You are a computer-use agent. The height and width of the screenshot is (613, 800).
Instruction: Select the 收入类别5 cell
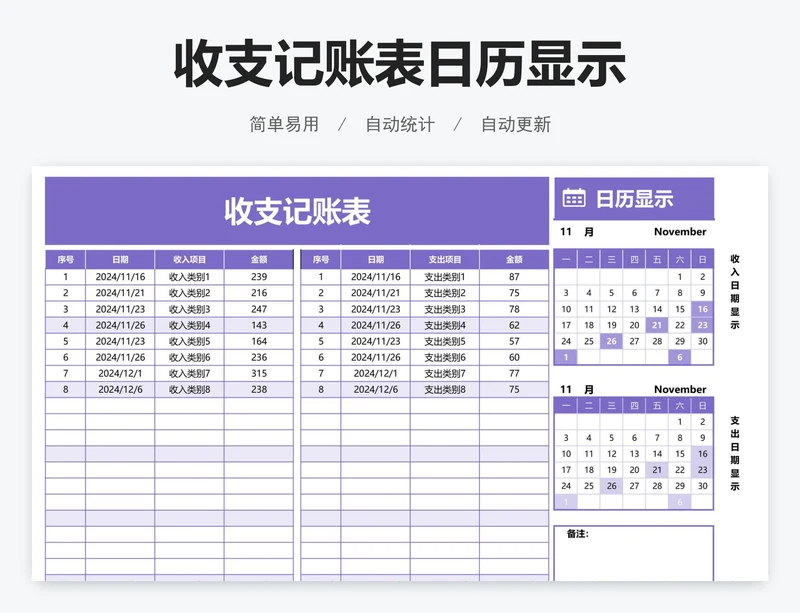click(189, 341)
